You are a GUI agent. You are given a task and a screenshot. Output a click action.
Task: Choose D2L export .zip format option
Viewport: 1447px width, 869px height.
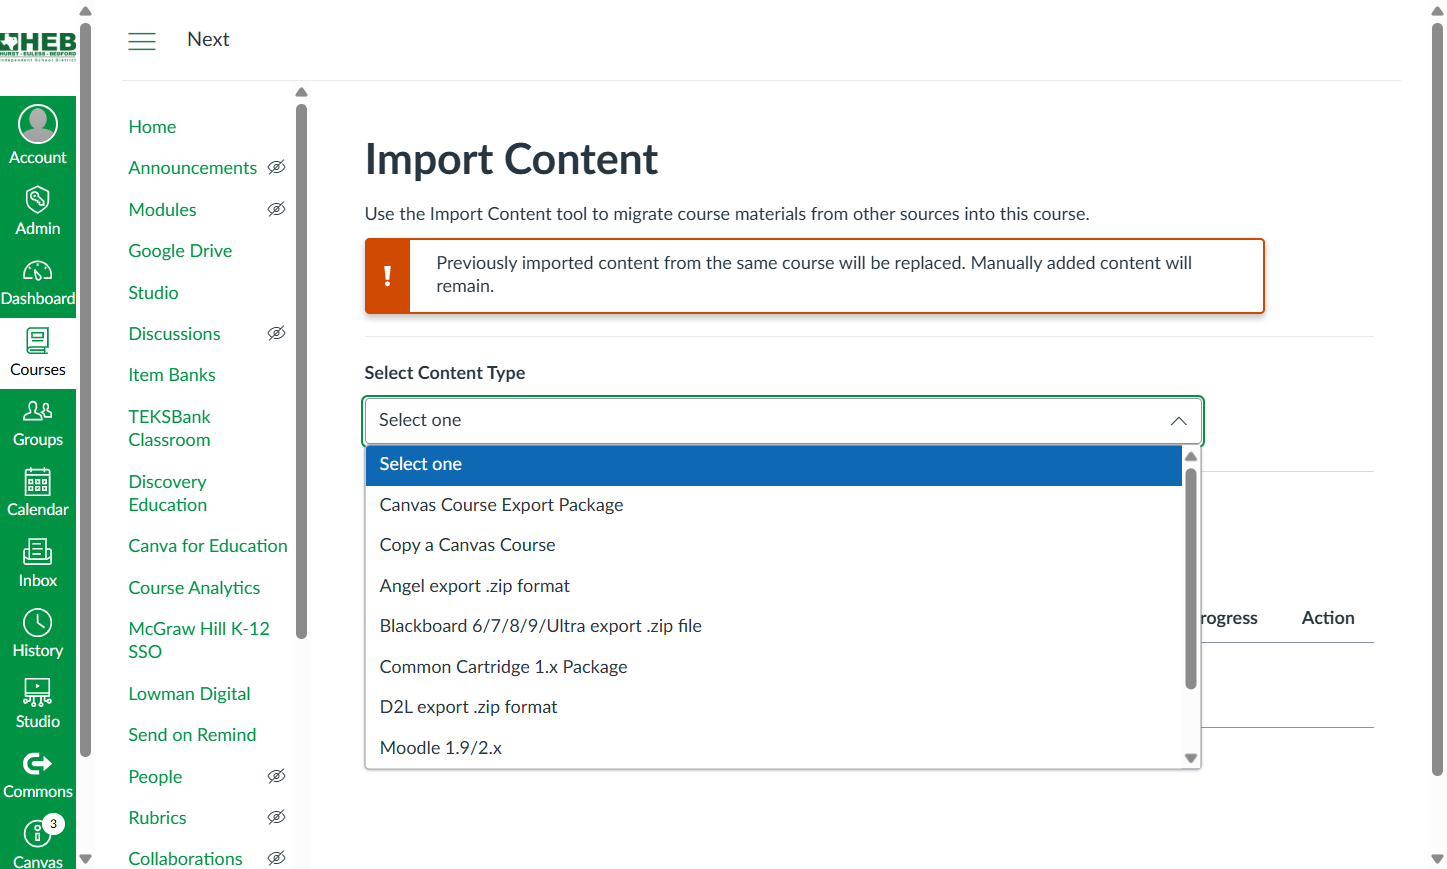coord(774,707)
